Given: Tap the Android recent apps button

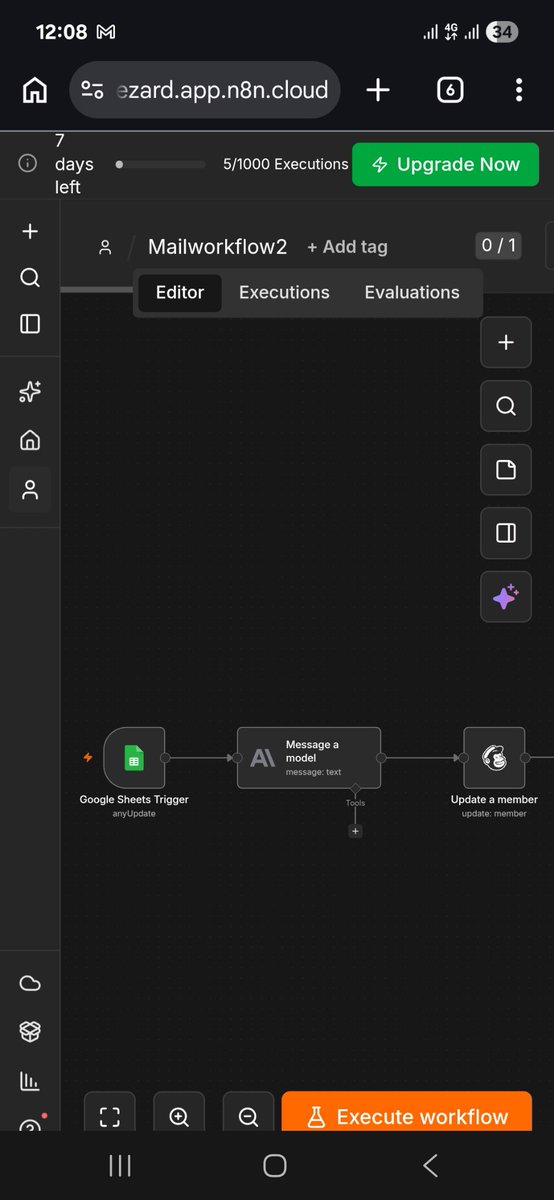Looking at the screenshot, I should click(120, 1165).
